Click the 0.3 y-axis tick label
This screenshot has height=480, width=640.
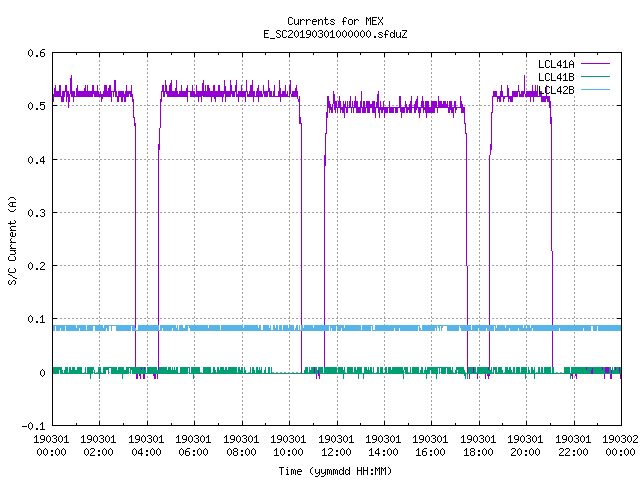[x=36, y=213]
